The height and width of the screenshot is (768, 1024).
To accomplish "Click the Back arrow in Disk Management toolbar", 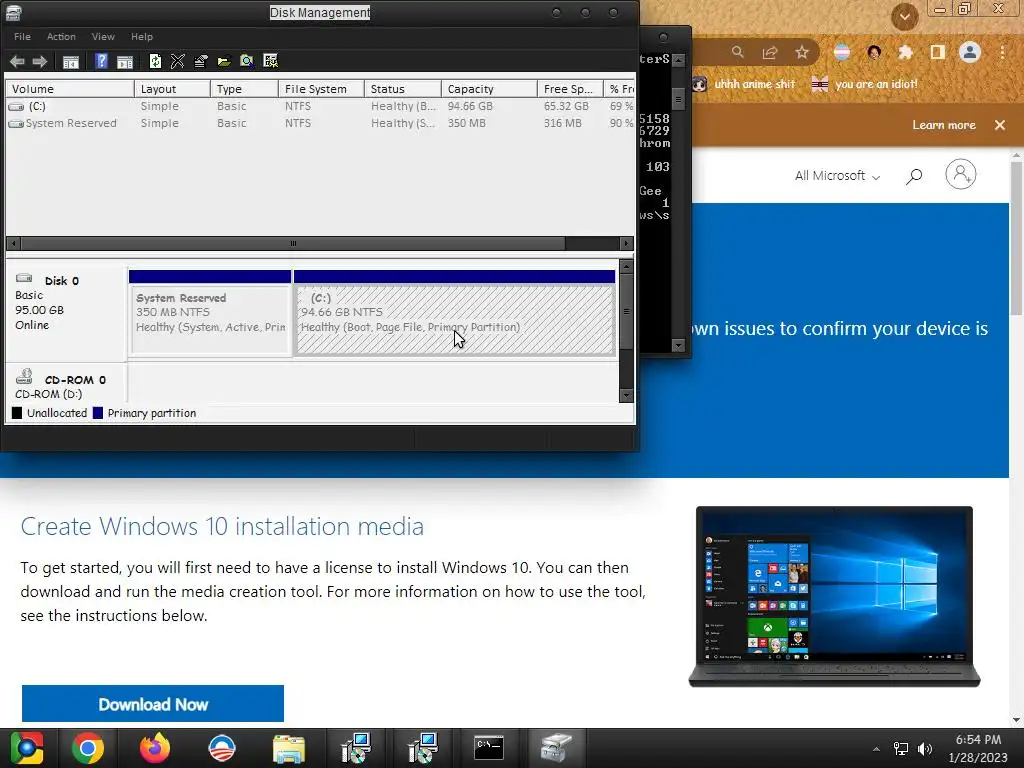I will pos(17,61).
